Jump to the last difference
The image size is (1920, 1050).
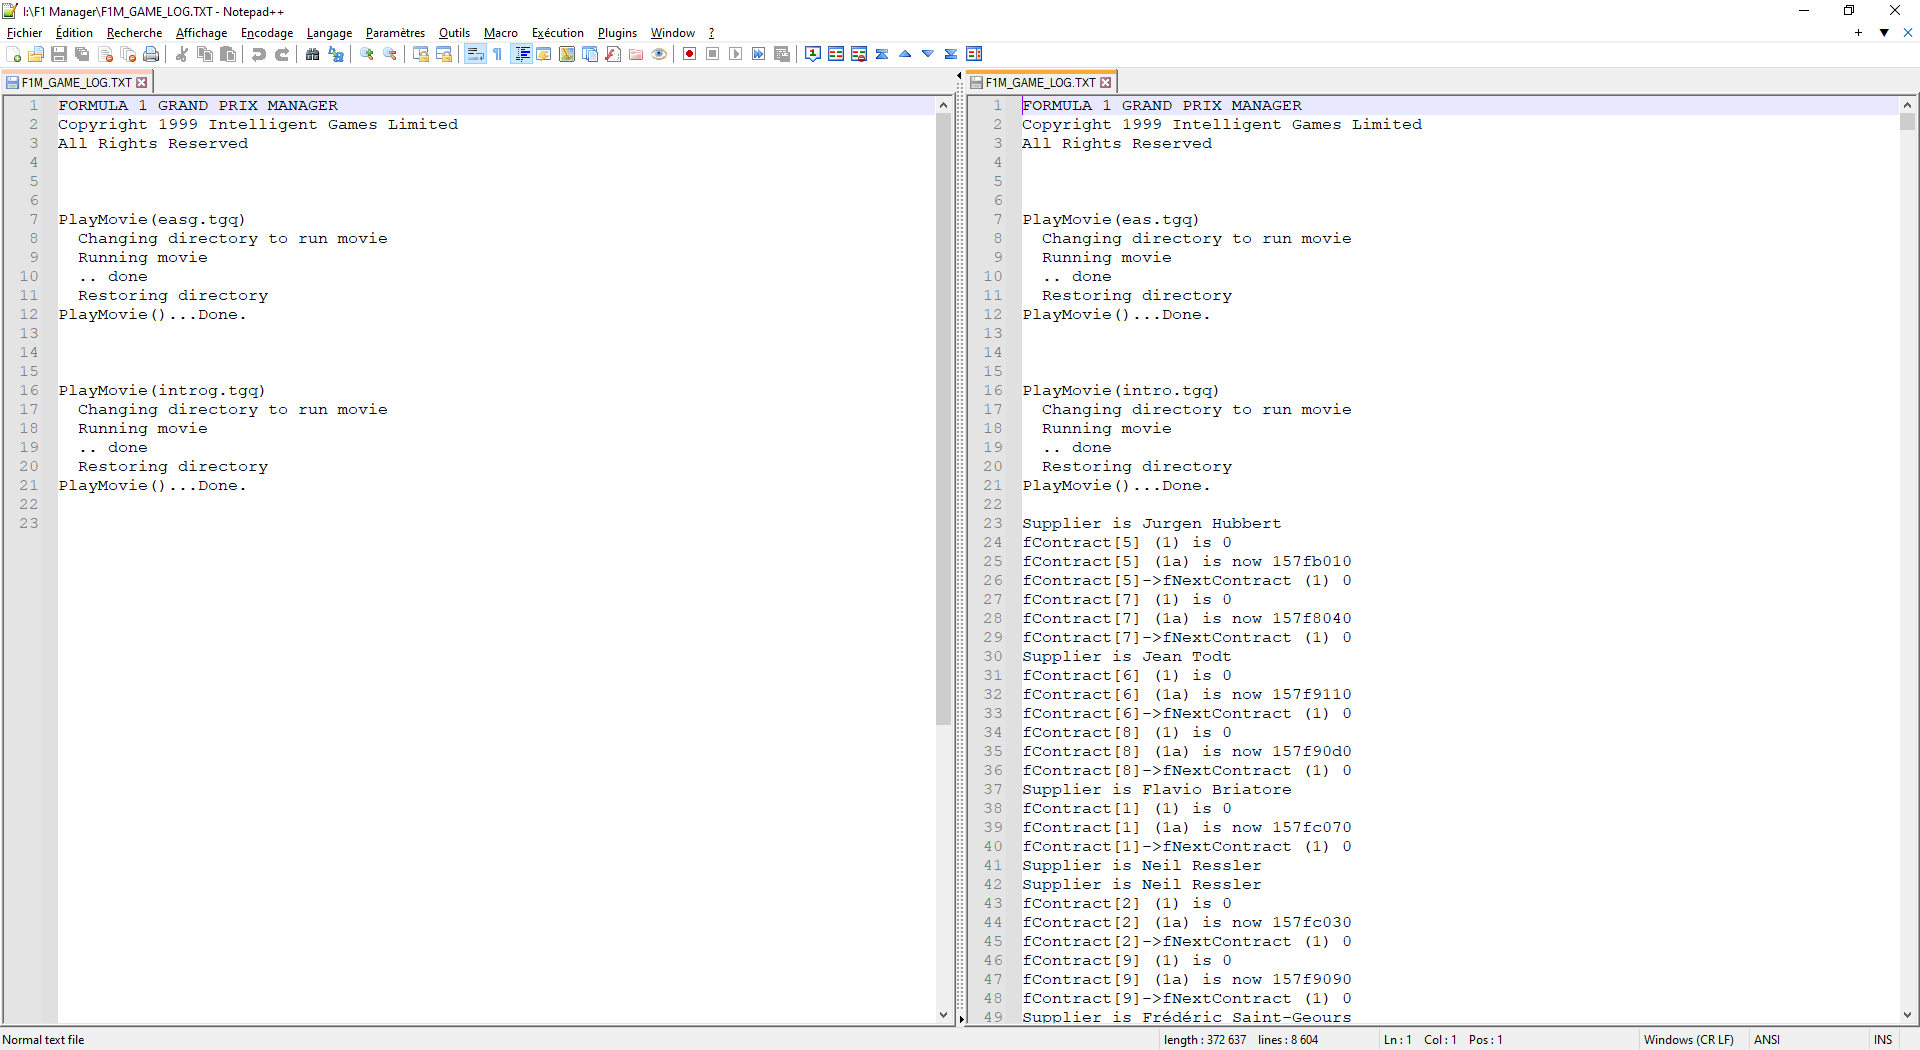tap(951, 54)
